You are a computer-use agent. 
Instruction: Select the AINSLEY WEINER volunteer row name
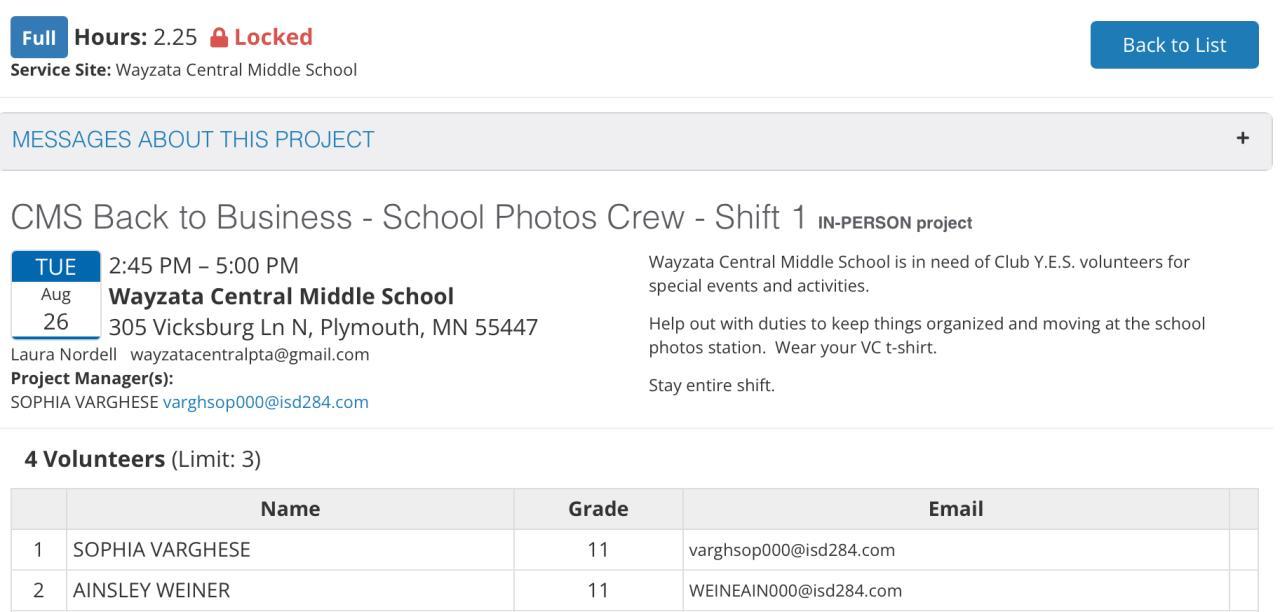[x=152, y=591]
